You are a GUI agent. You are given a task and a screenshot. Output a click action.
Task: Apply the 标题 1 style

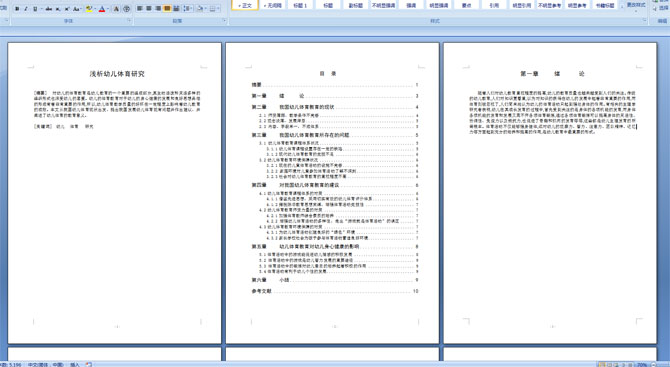click(300, 6)
